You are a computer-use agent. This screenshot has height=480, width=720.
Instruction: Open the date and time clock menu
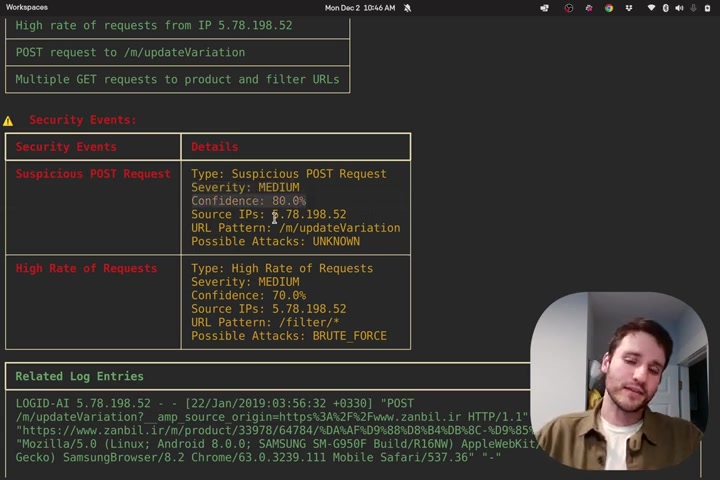coord(360,8)
